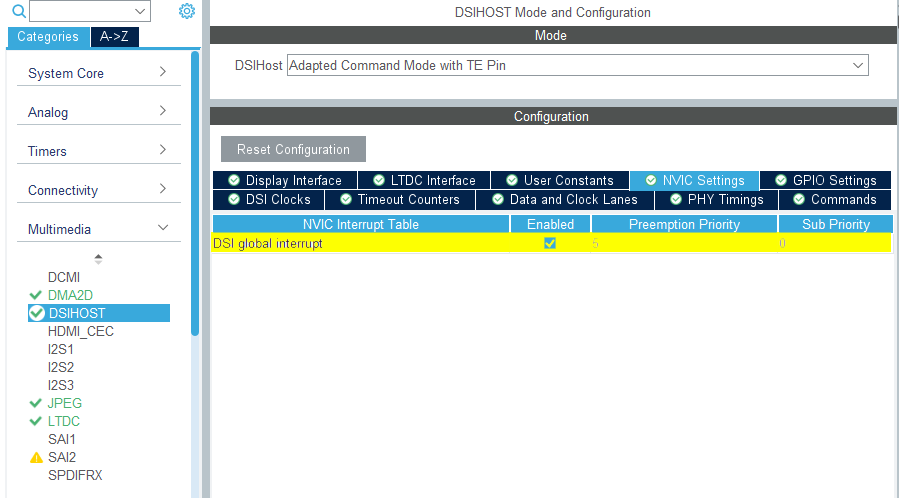Click the settings gear icon
The height and width of the screenshot is (498, 899).
(x=186, y=11)
